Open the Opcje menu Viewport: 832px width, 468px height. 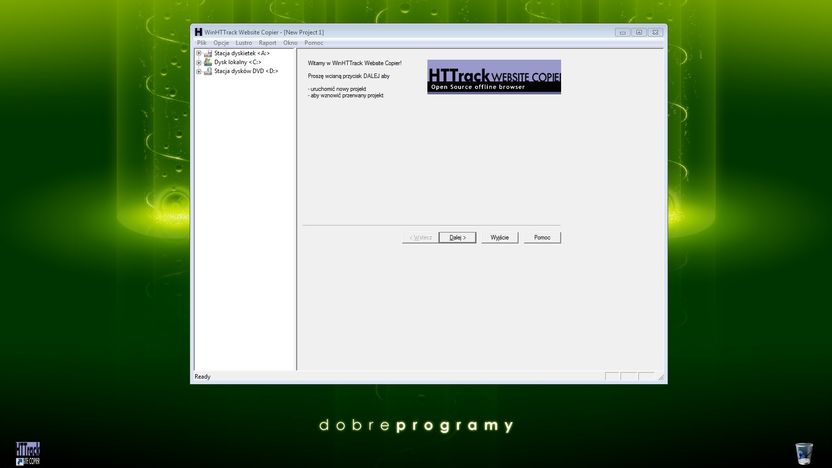(221, 43)
